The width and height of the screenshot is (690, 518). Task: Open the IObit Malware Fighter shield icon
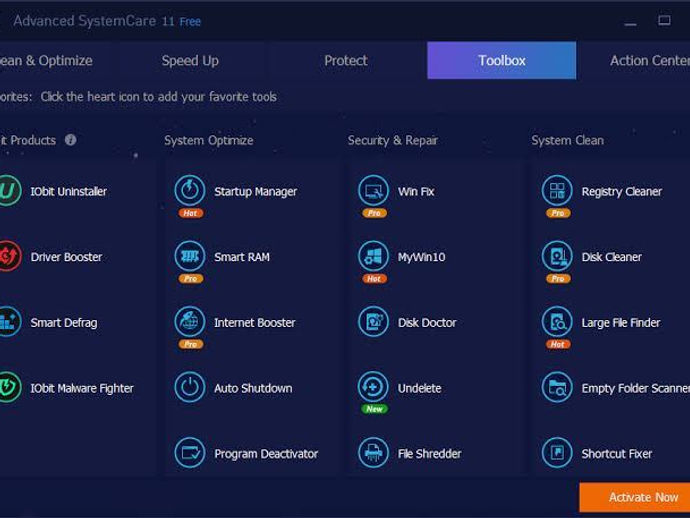9,387
